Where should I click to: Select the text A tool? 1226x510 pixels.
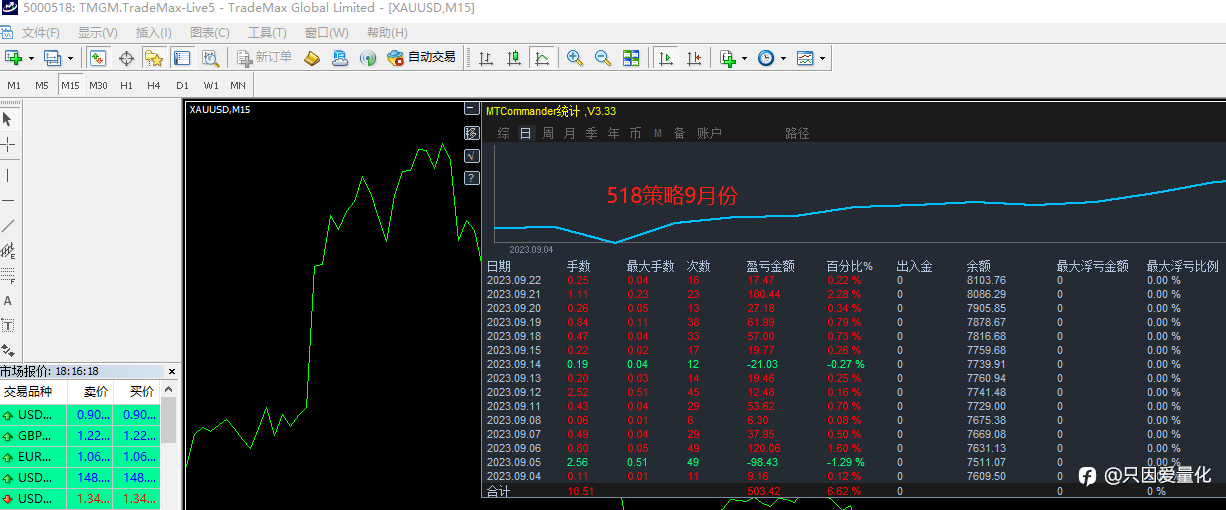8,300
